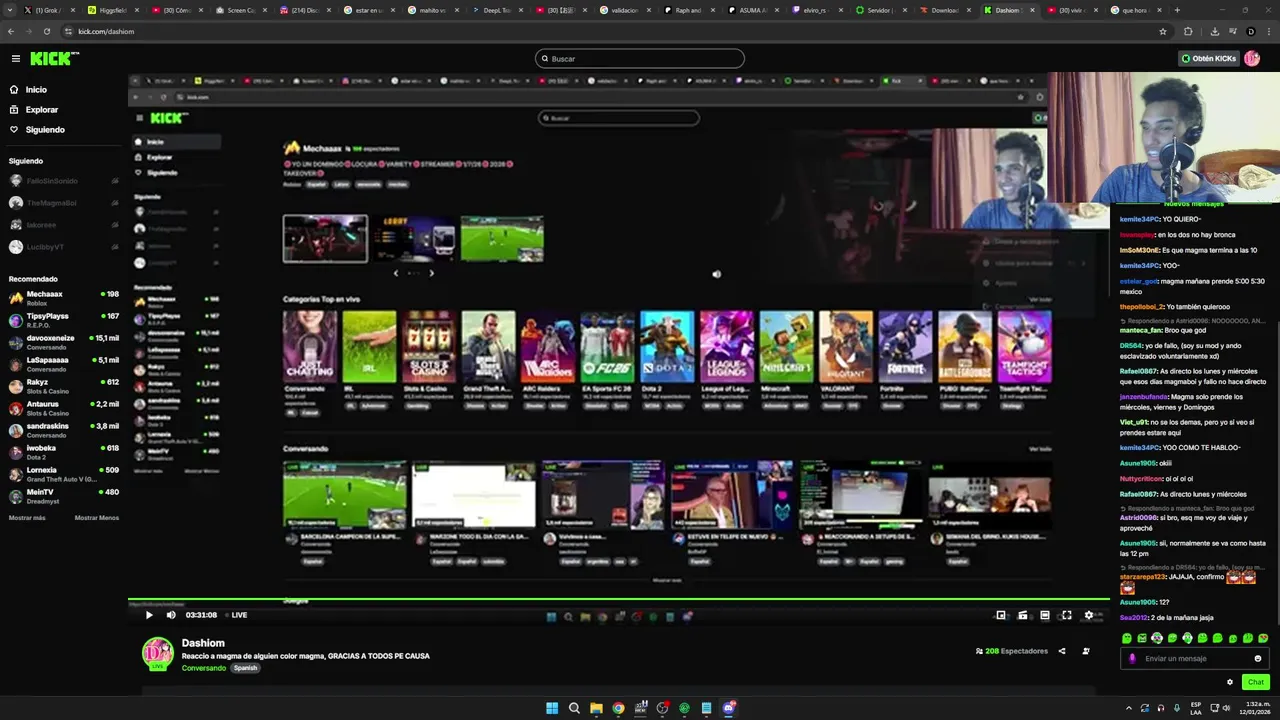Open Chrome from taskbar
Image resolution: width=1280 pixels, height=720 pixels.
coord(618,708)
